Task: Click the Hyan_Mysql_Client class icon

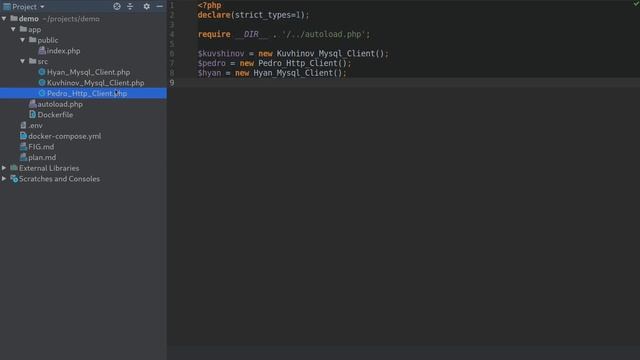Action: pyautogui.click(x=42, y=72)
